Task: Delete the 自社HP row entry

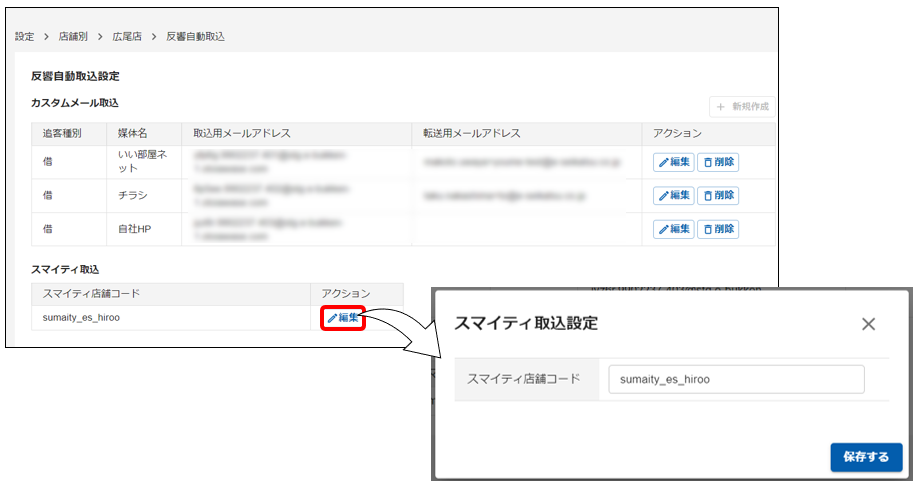Action: [x=718, y=229]
